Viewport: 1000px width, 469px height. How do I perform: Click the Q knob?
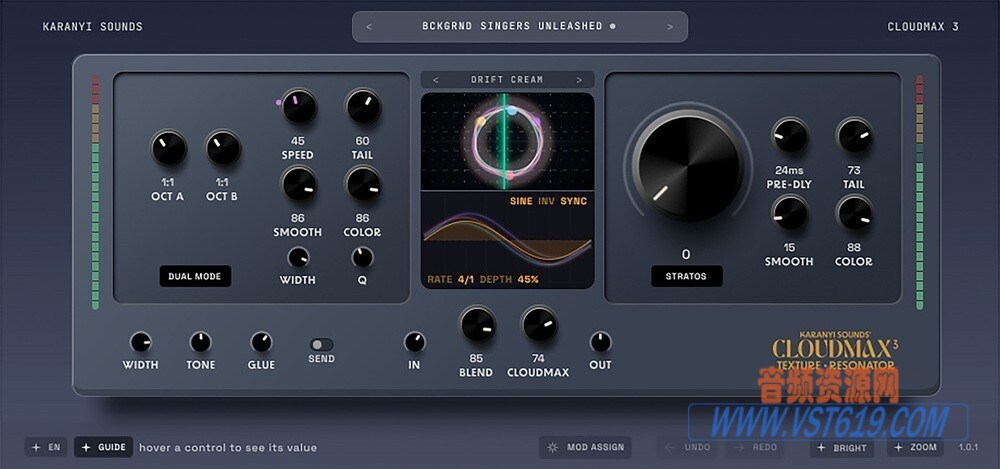[362, 257]
